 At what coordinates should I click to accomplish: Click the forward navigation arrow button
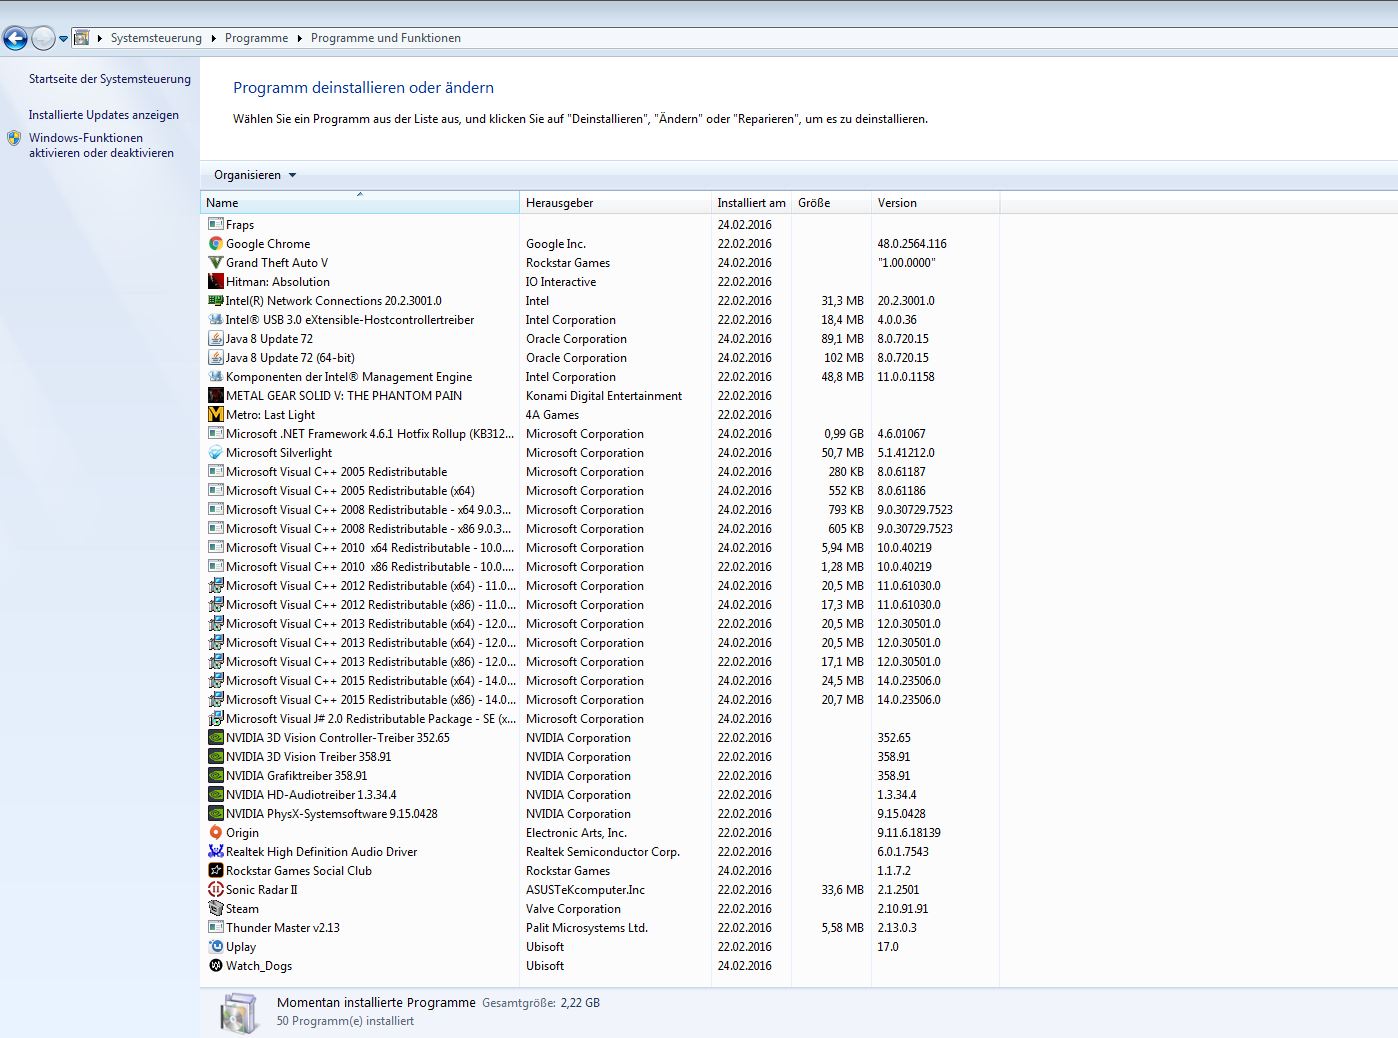pos(43,39)
